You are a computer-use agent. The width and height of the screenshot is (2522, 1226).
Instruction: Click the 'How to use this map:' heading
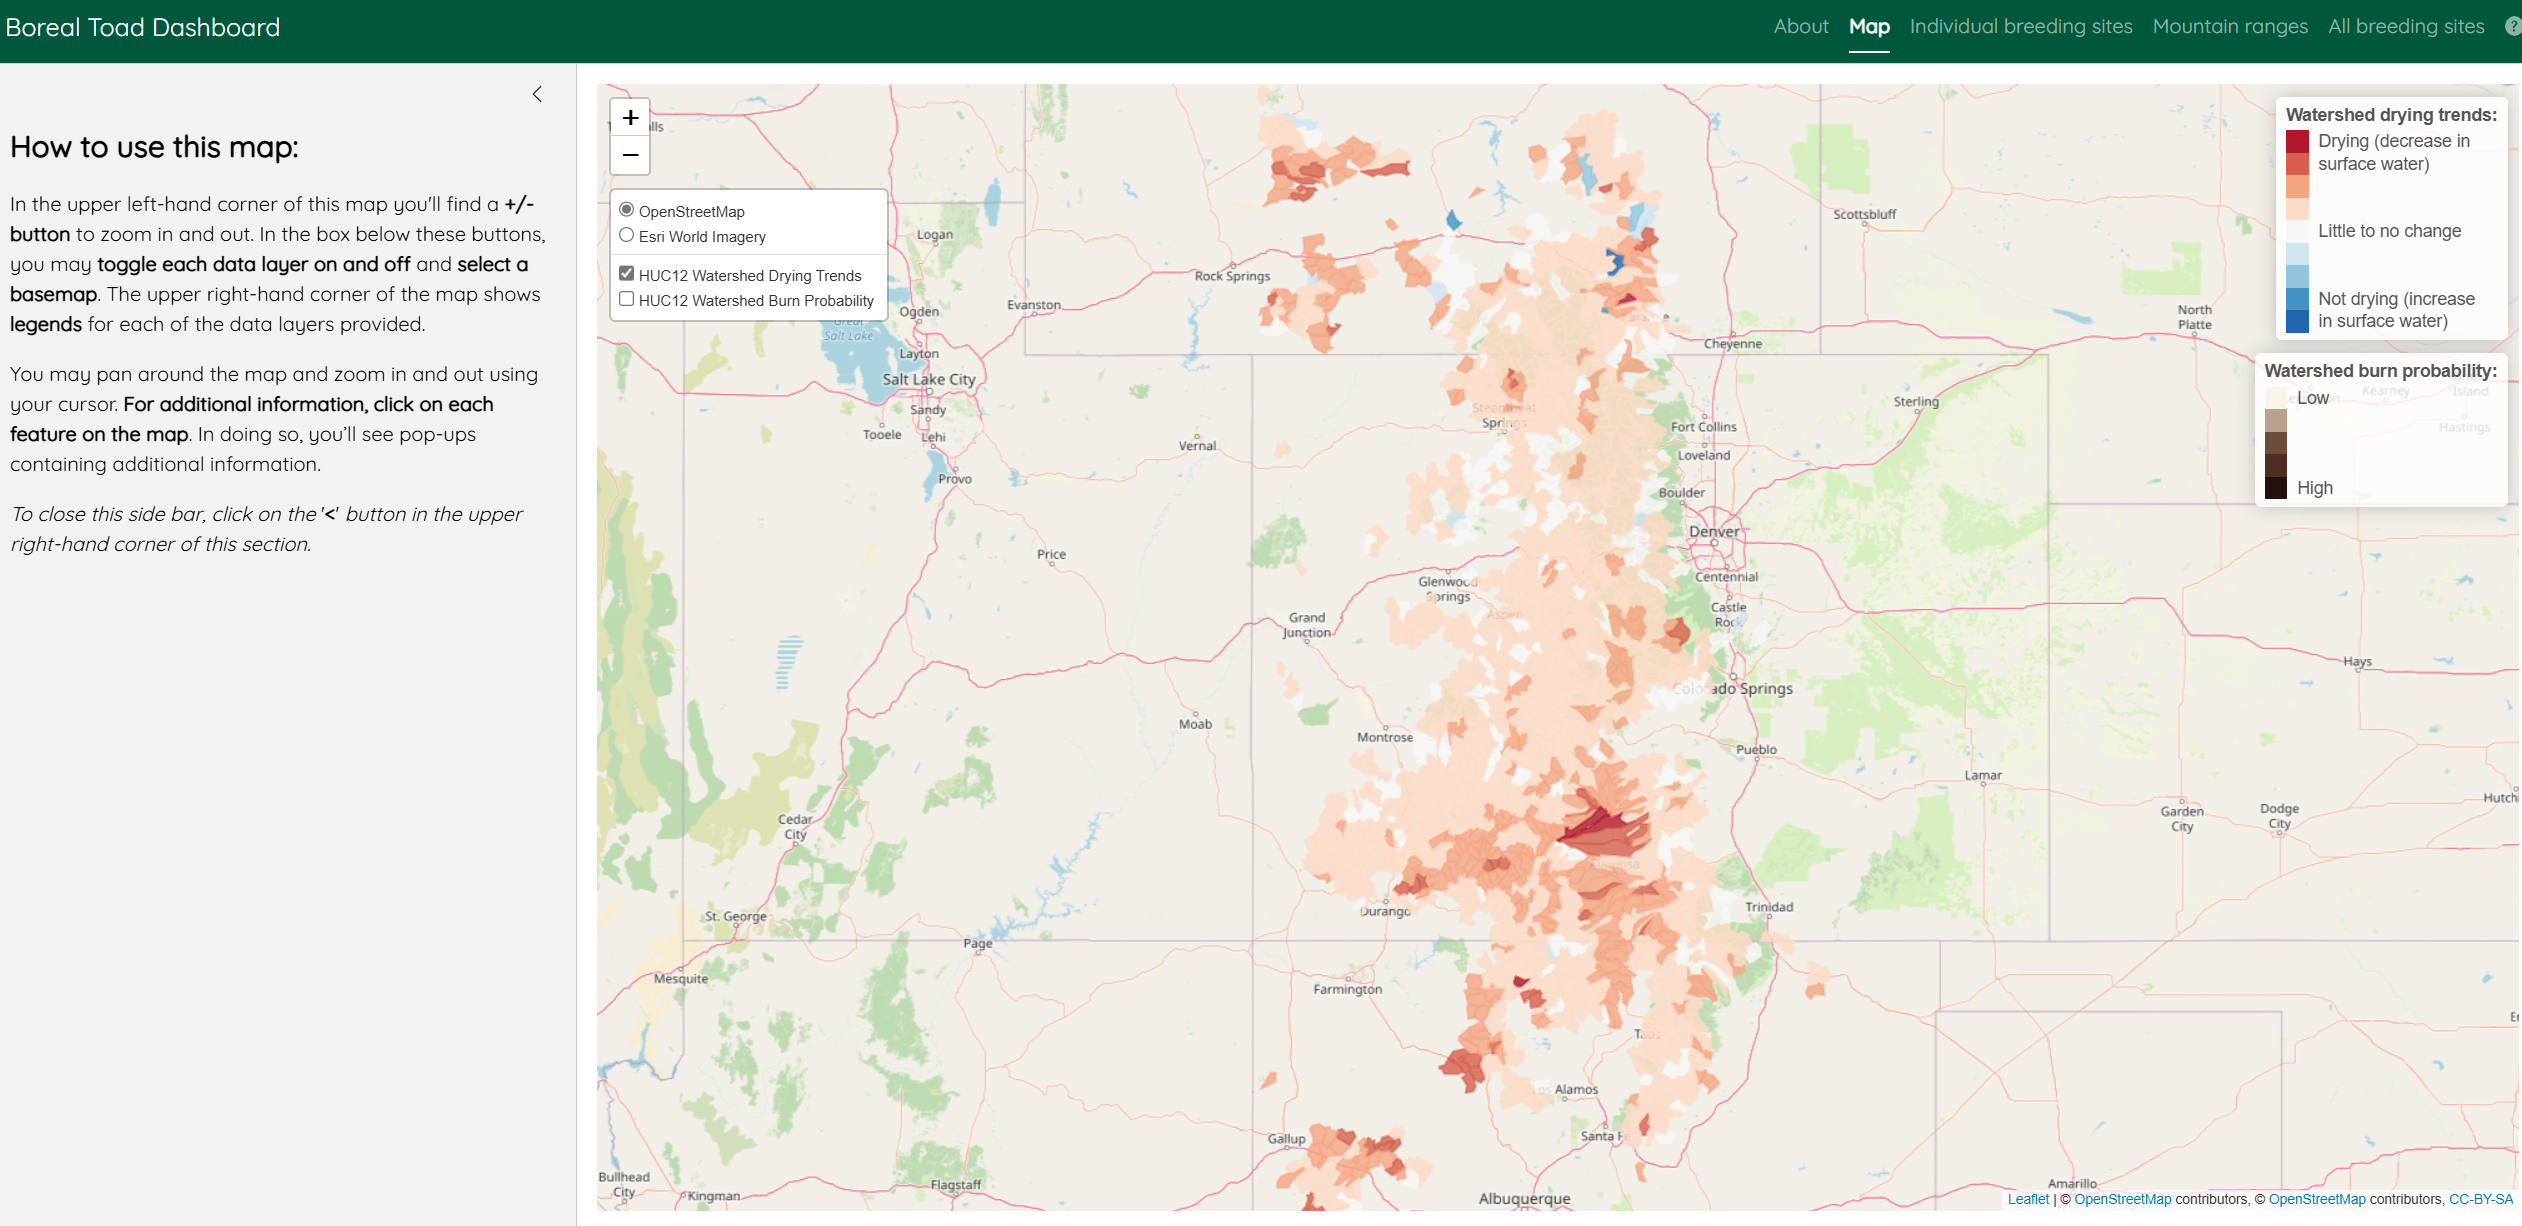(154, 147)
